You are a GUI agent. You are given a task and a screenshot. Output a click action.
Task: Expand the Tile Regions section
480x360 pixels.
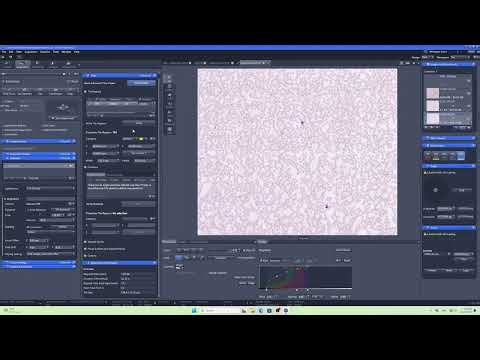coord(93,91)
